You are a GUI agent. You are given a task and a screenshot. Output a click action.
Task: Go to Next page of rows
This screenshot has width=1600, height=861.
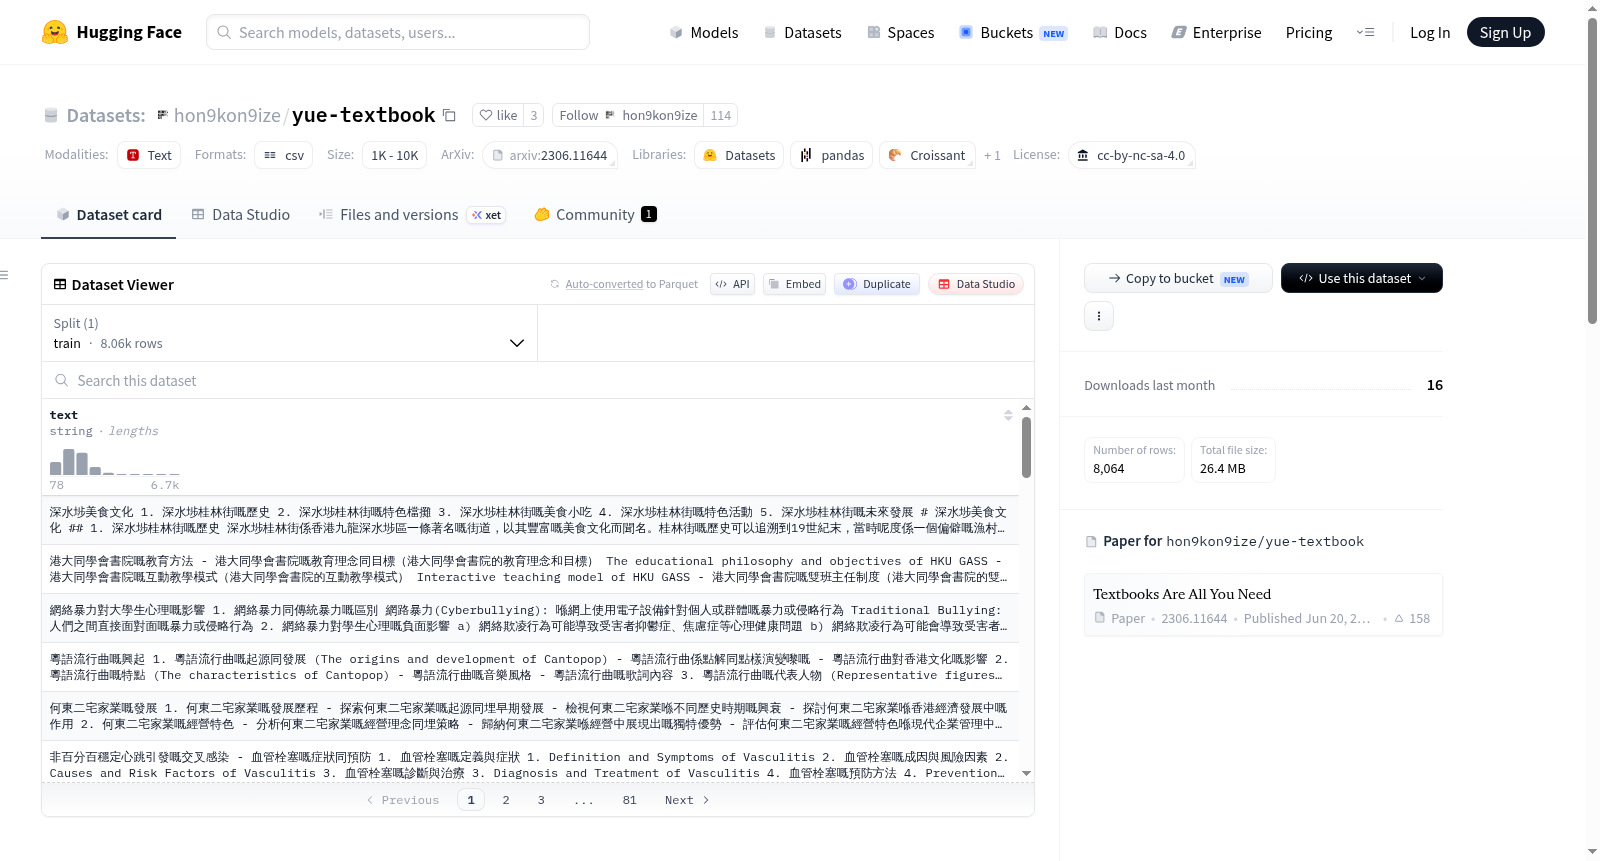687,800
